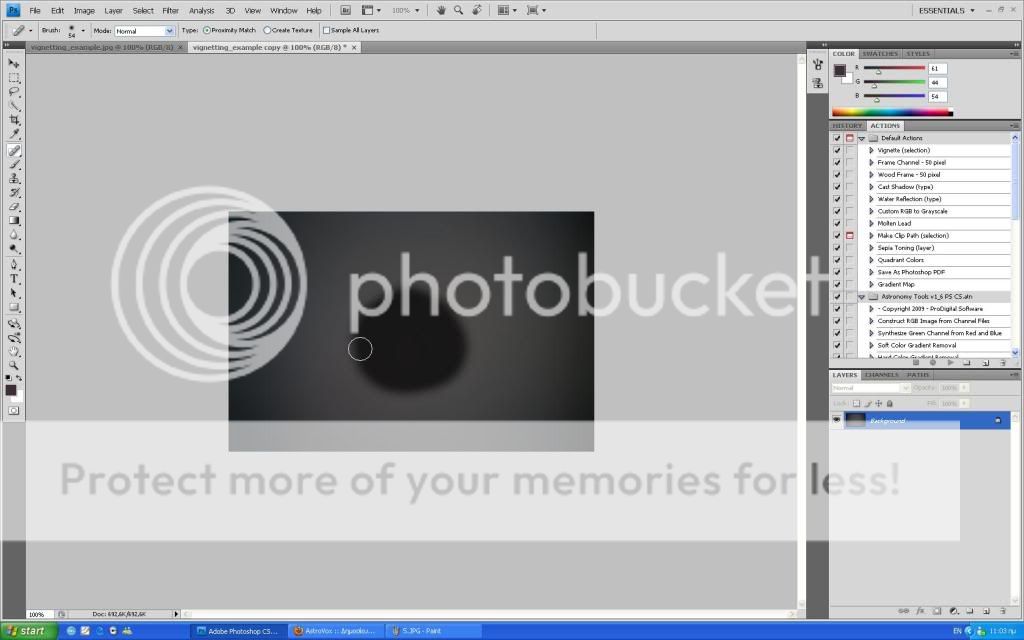This screenshot has height=640, width=1024.
Task: Open the Filter menu
Action: pos(171,10)
